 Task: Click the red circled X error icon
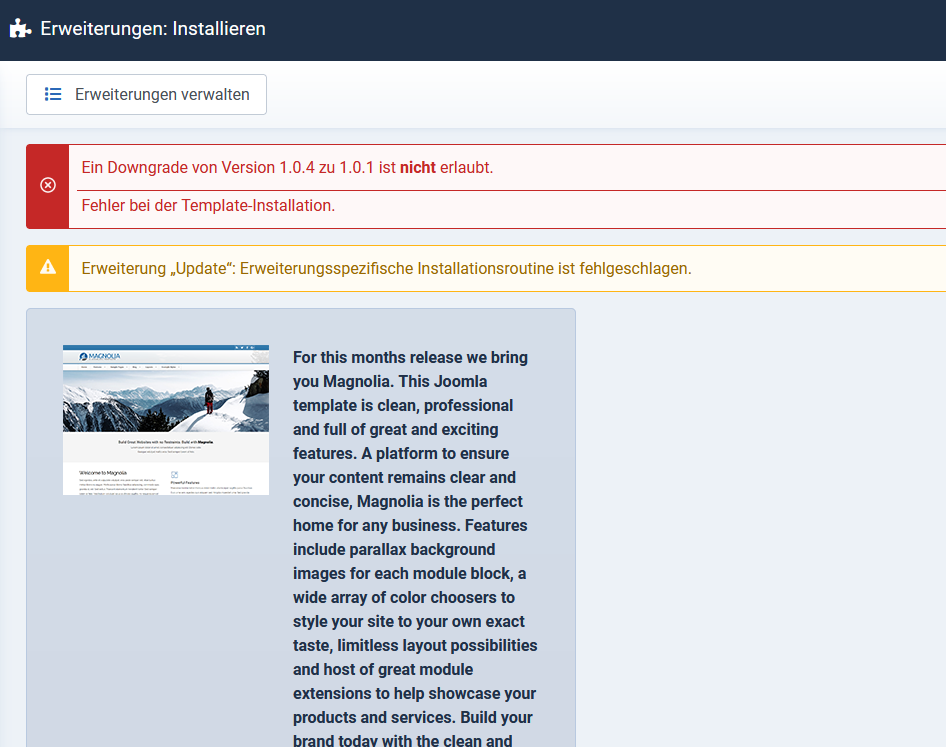click(x=47, y=186)
